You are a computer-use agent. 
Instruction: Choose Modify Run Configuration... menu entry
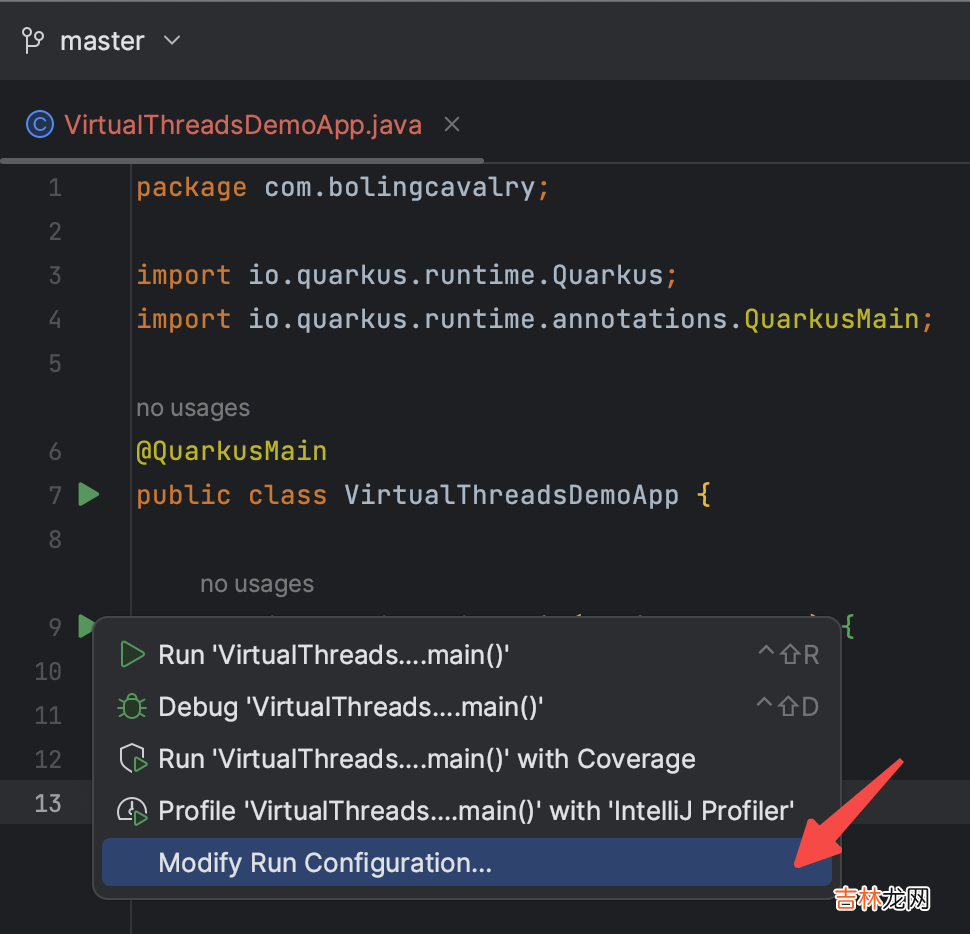pos(325,863)
